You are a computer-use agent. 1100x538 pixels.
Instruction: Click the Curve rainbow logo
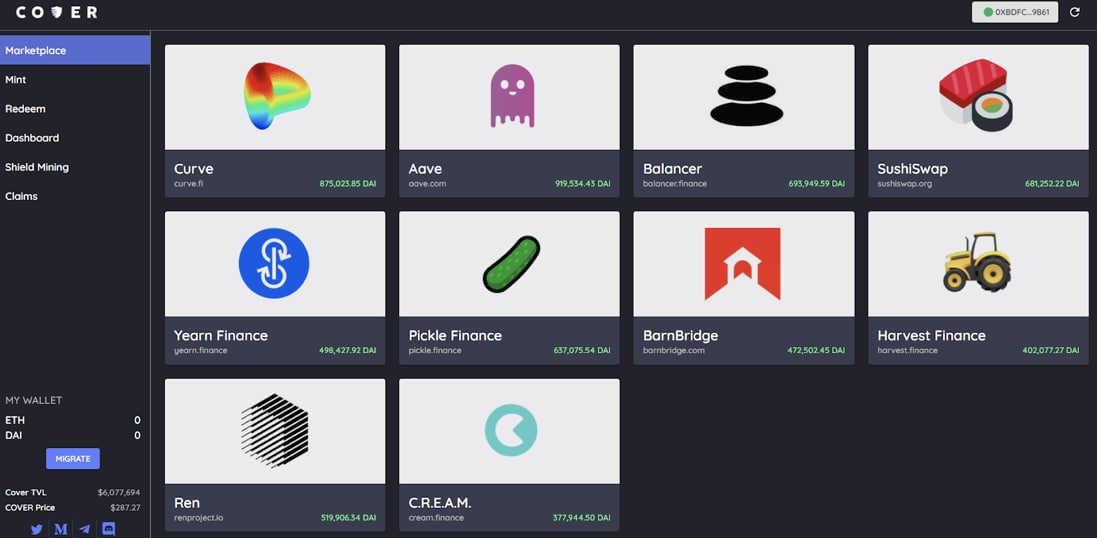[x=276, y=95]
